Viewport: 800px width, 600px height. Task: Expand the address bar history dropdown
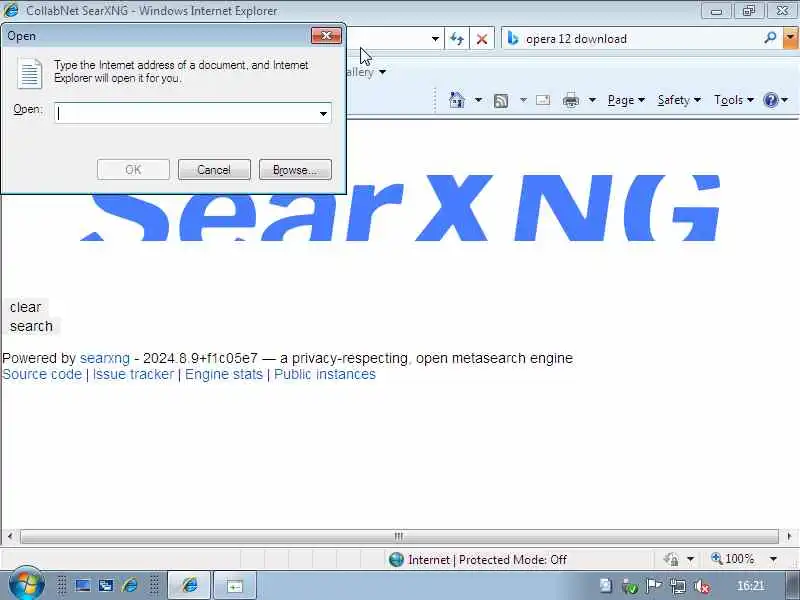point(435,39)
